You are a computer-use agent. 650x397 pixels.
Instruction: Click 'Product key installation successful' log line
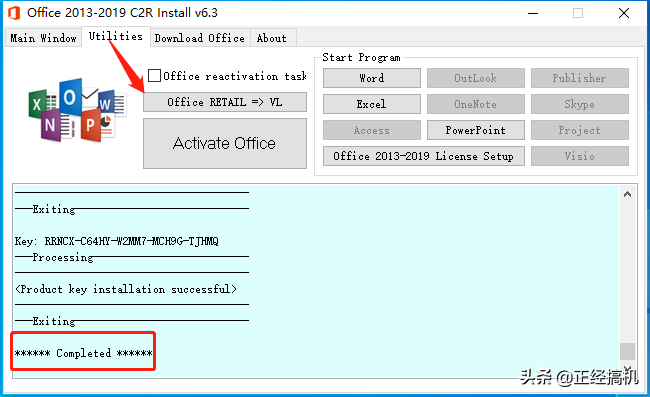tap(126, 289)
